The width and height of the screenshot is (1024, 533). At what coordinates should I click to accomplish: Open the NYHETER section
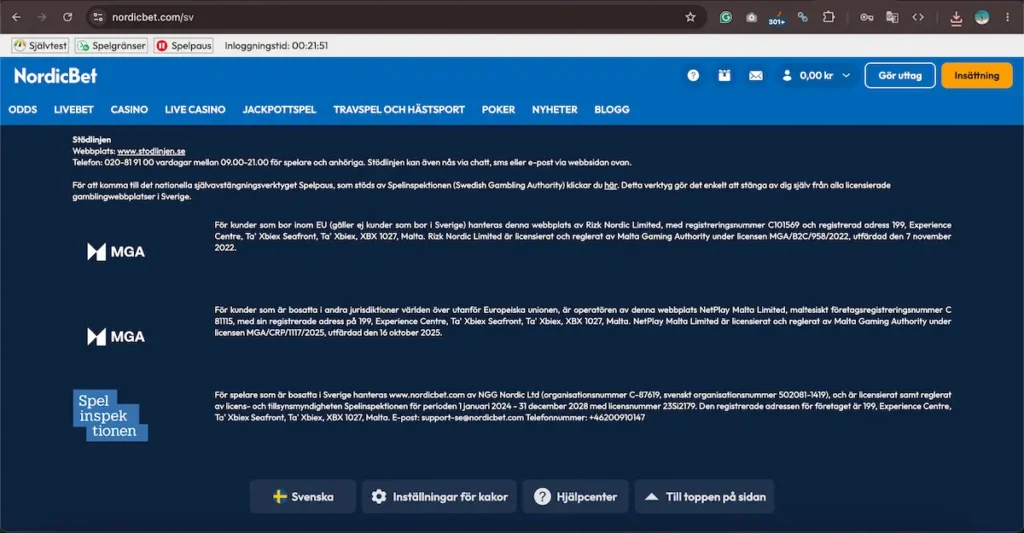pyautogui.click(x=554, y=110)
